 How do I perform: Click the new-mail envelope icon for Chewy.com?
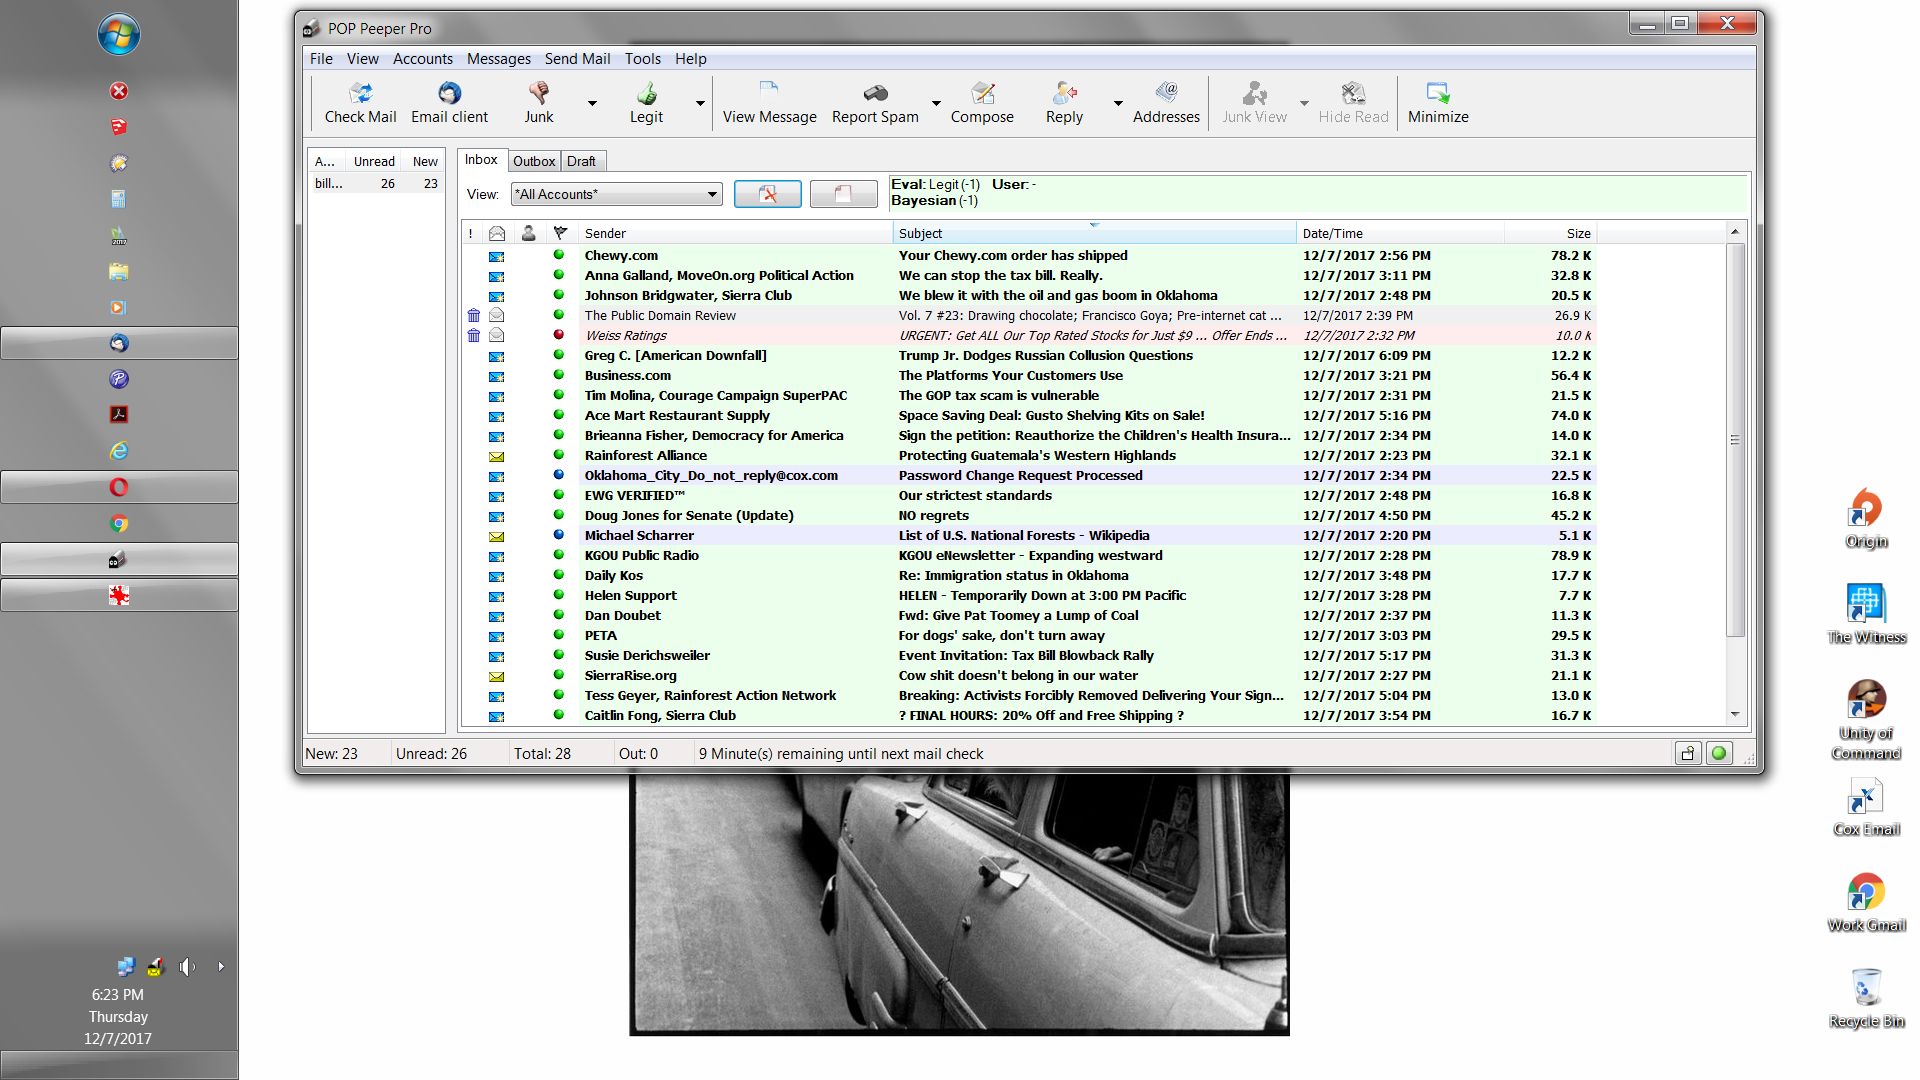(496, 256)
